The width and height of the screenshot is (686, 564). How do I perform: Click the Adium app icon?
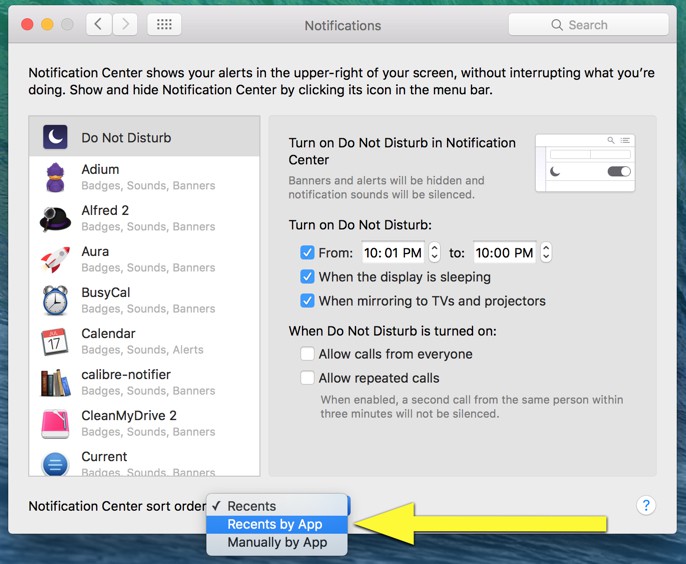tap(55, 178)
